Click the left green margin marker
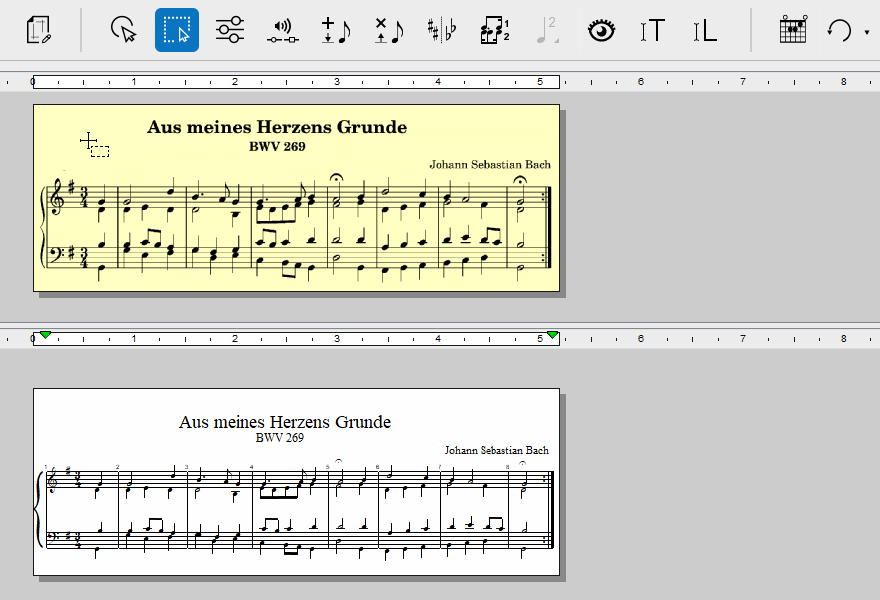The width and height of the screenshot is (880, 600). pos(45,335)
